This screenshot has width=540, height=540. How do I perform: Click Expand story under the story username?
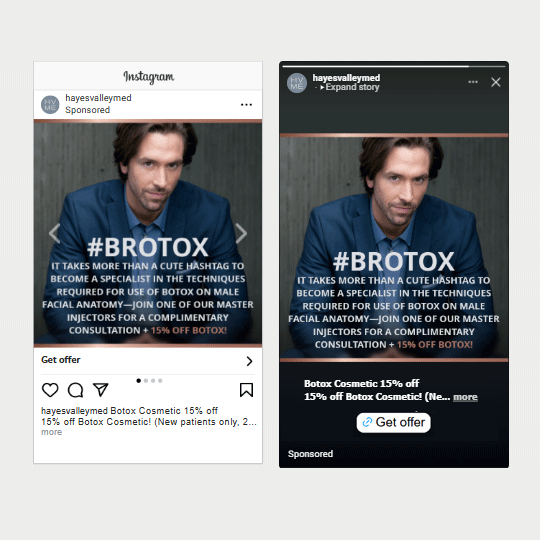click(349, 87)
